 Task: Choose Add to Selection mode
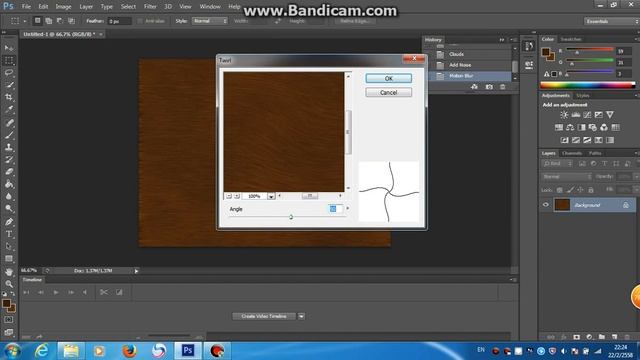tap(49, 20)
